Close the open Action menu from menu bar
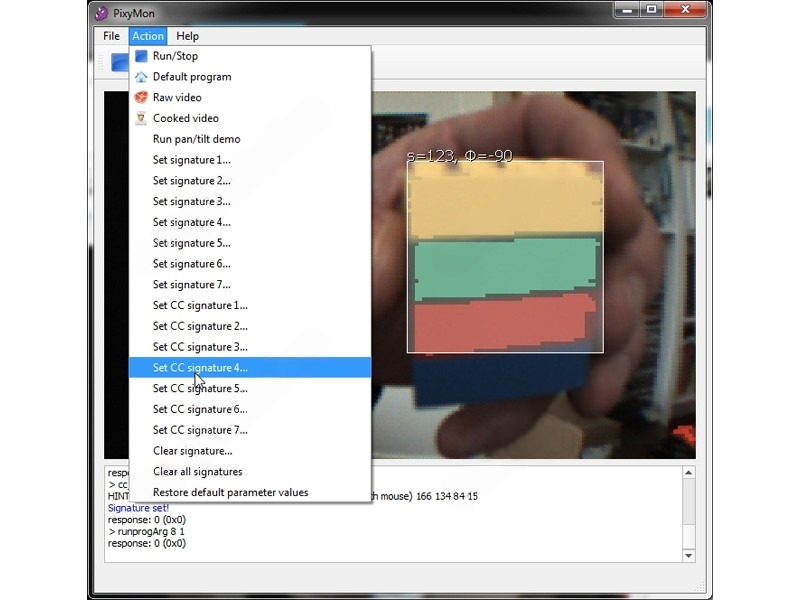The width and height of the screenshot is (800, 600). [148, 36]
